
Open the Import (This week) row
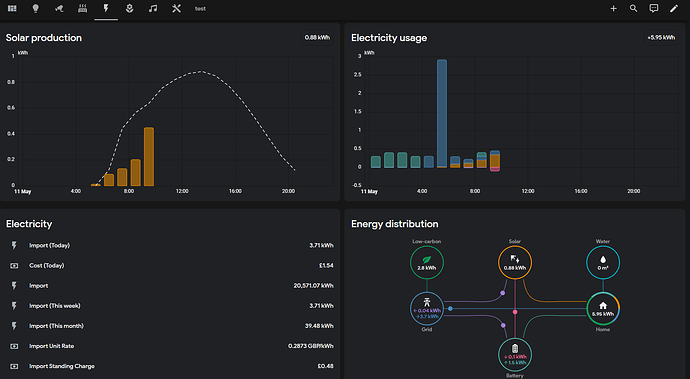pos(170,305)
